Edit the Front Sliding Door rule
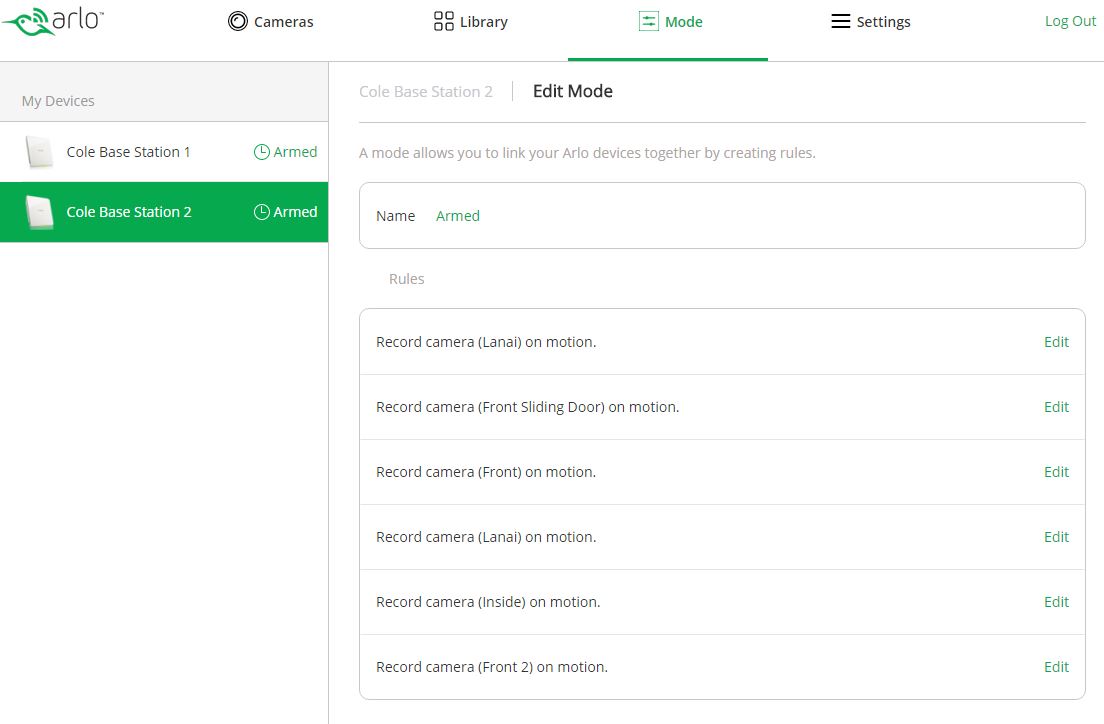This screenshot has width=1104, height=724. click(x=1056, y=407)
